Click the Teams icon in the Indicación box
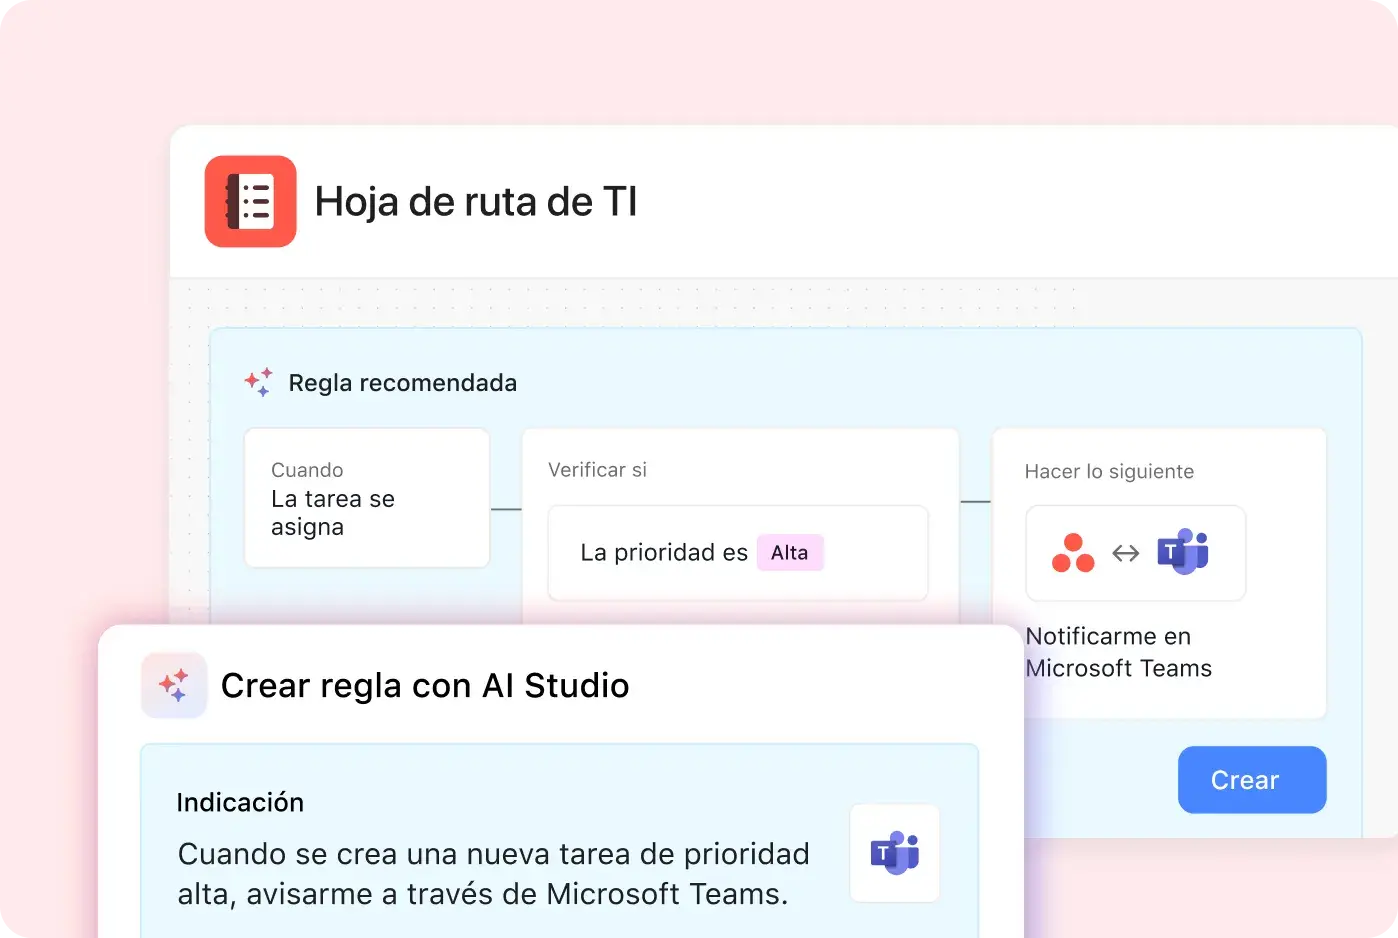The height and width of the screenshot is (938, 1398). point(895,853)
